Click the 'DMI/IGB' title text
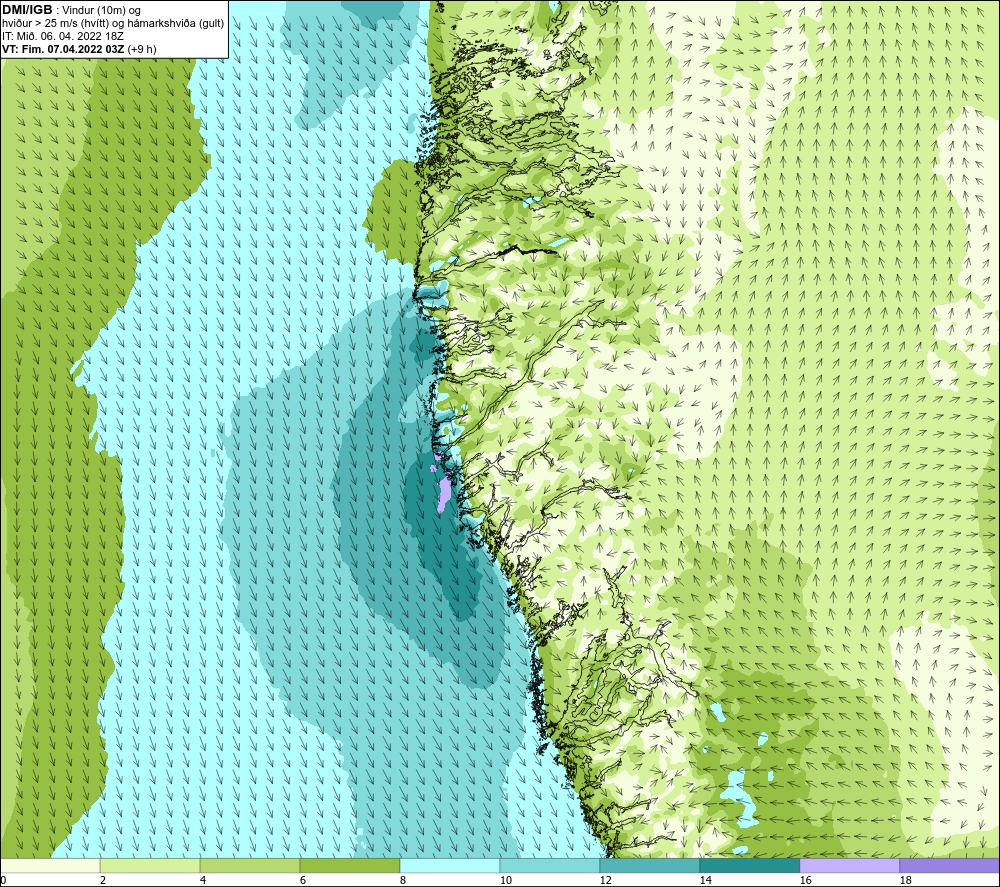The height and width of the screenshot is (887, 1000). [27, 10]
